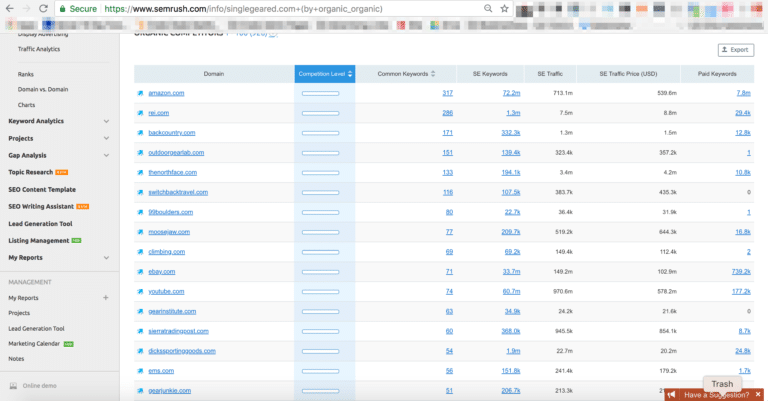Click the external link icon beside ems.com
The image size is (768, 401).
coord(140,371)
